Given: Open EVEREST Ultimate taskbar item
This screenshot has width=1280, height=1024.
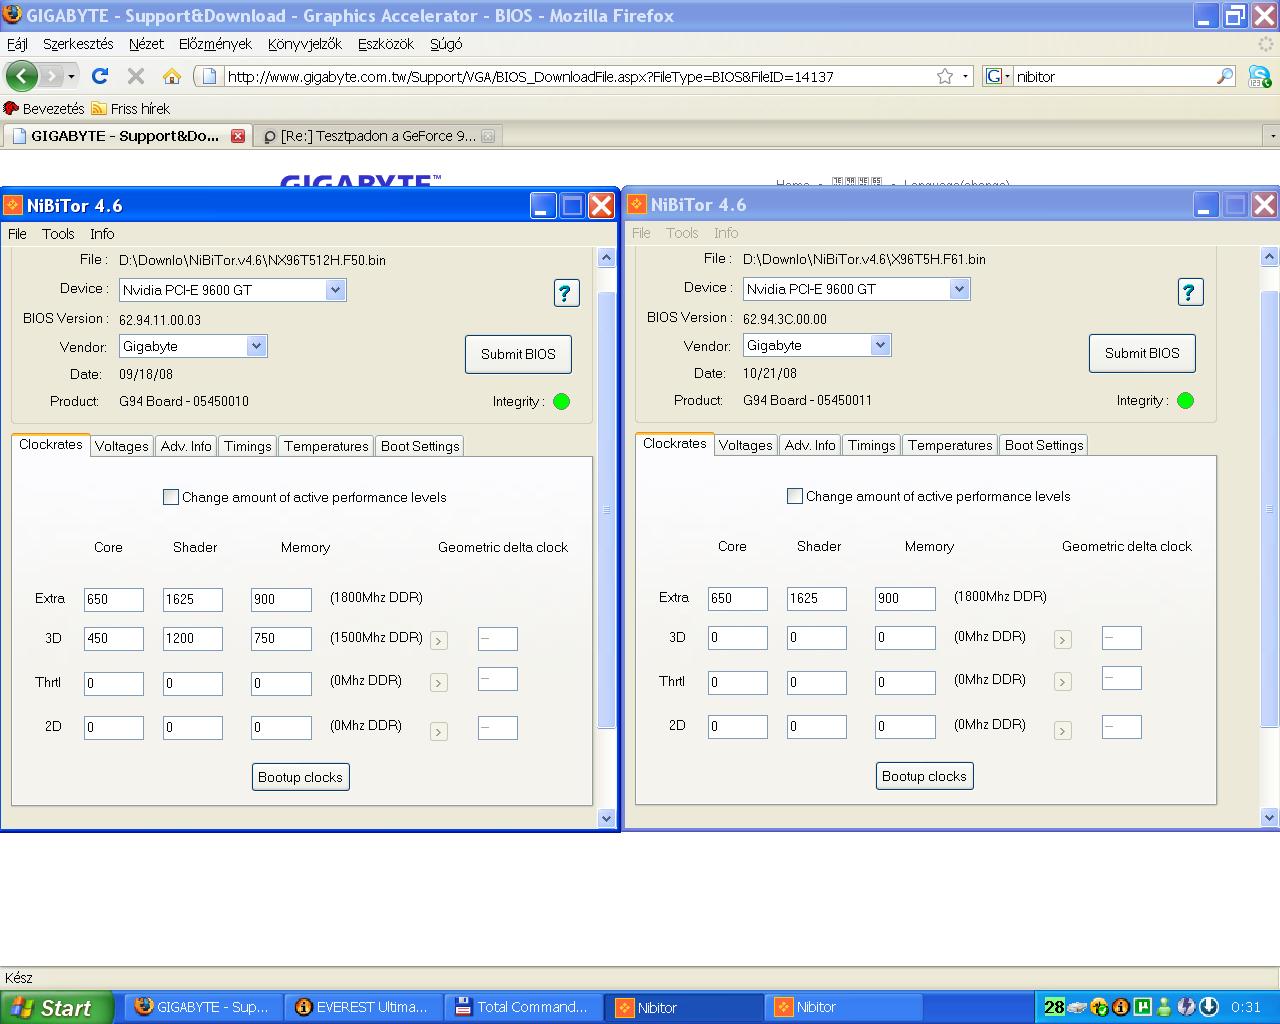Looking at the screenshot, I should pos(365,1007).
